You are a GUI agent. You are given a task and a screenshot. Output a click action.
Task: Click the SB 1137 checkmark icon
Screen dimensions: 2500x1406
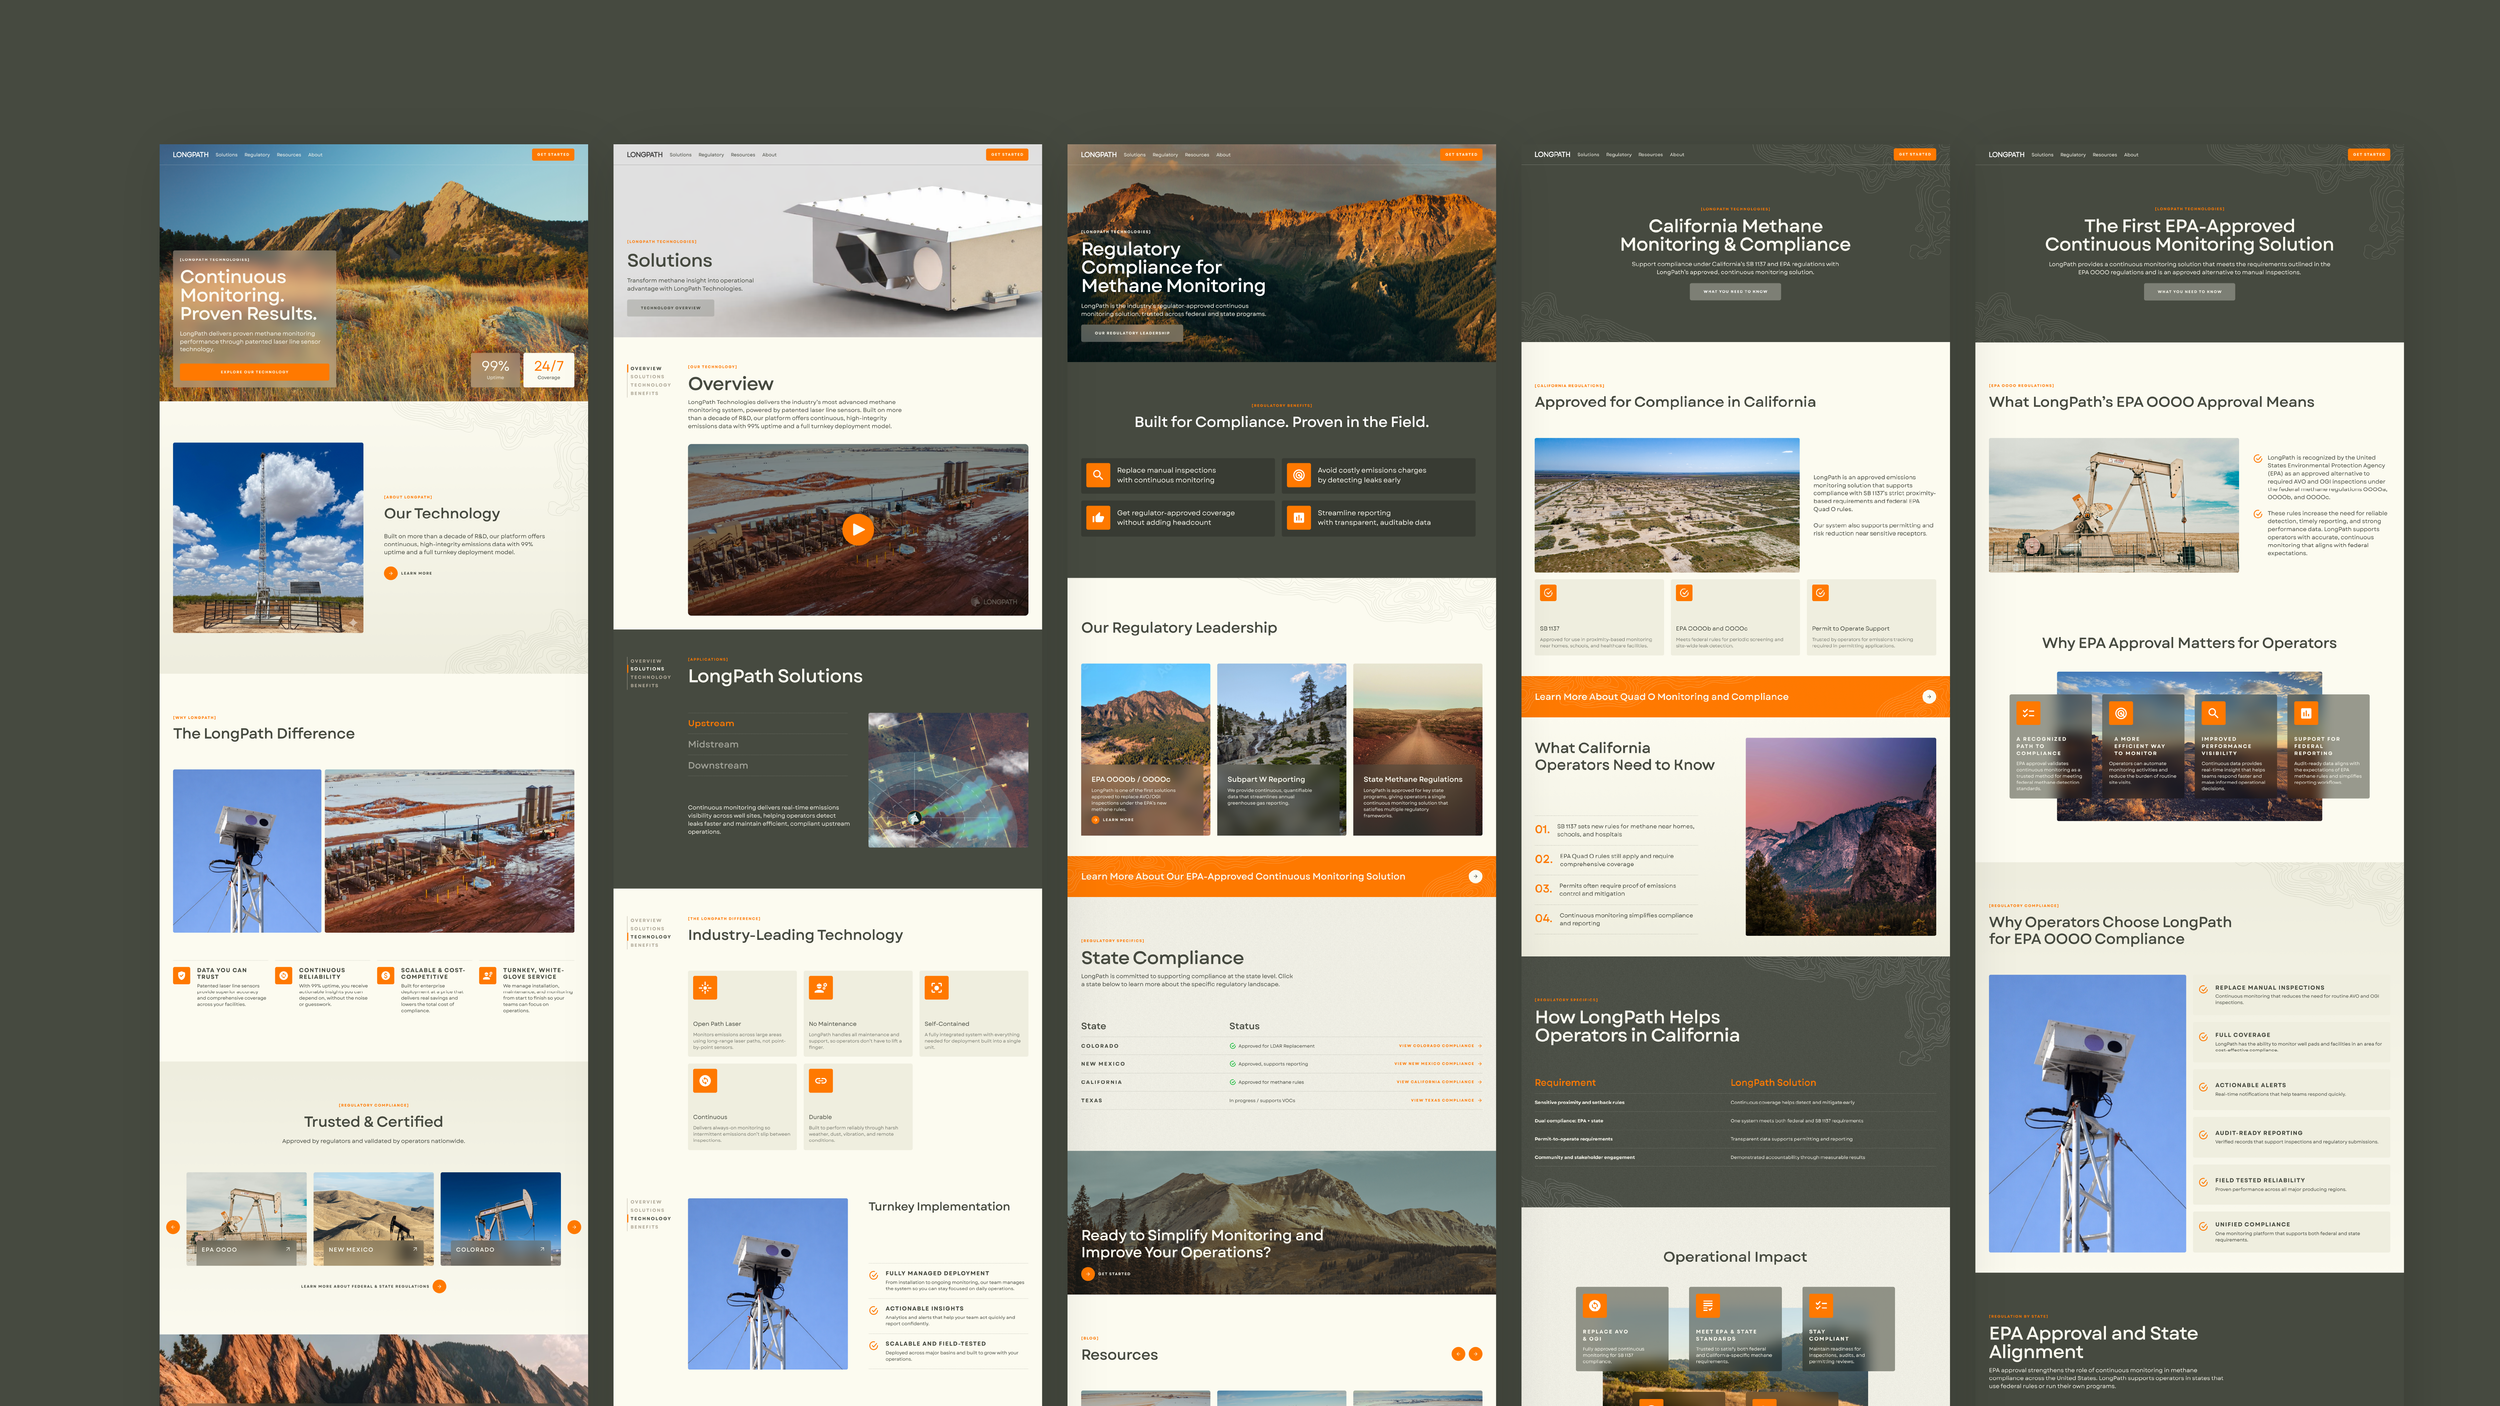click(x=1548, y=593)
